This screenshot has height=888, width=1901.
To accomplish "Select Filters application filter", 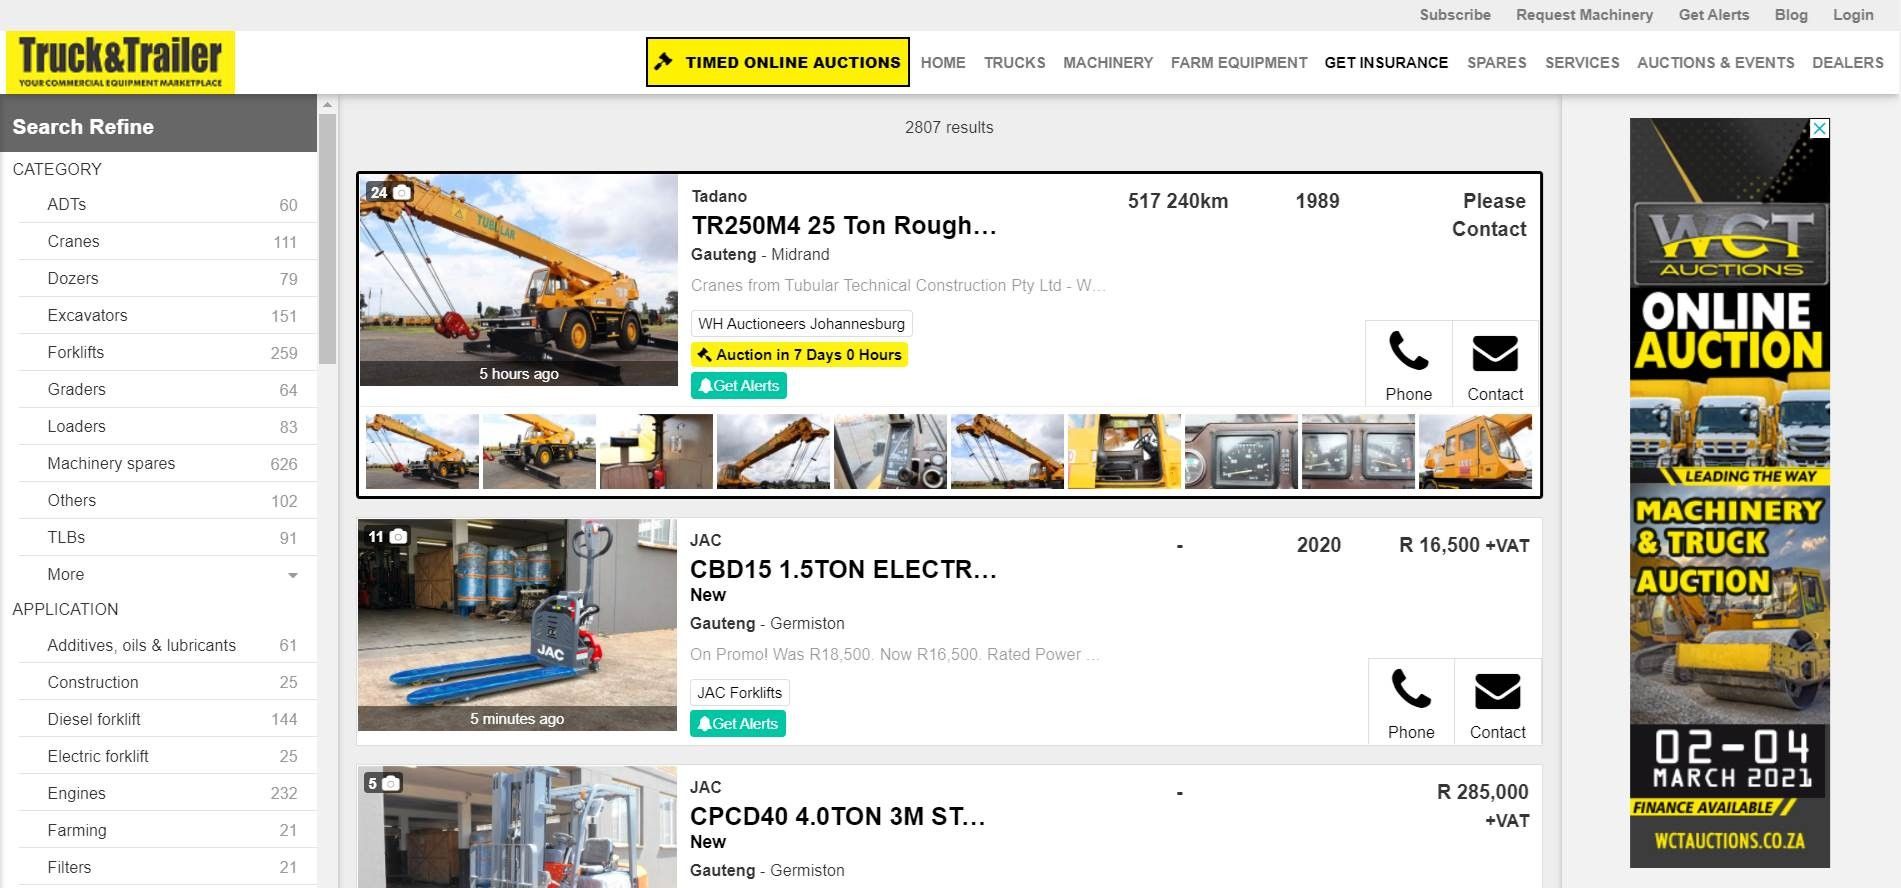I will (x=167, y=867).
